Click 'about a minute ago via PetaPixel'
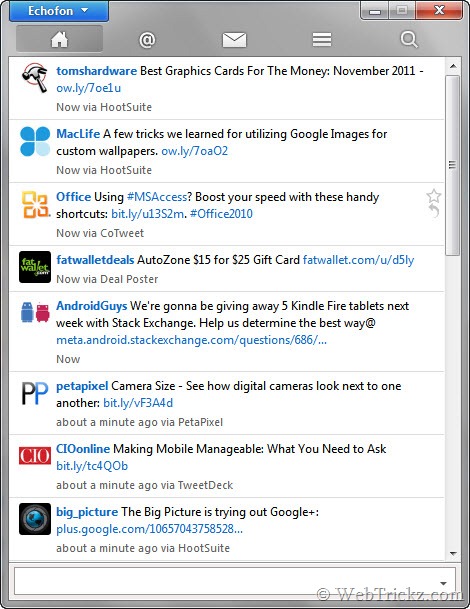 coord(139,422)
